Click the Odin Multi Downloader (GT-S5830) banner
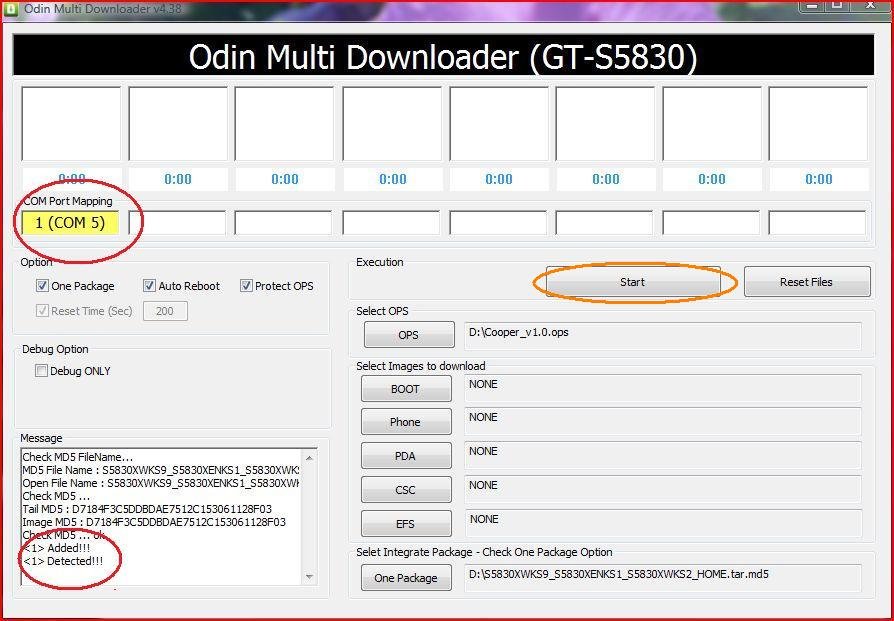This screenshot has width=894, height=621. coord(443,55)
